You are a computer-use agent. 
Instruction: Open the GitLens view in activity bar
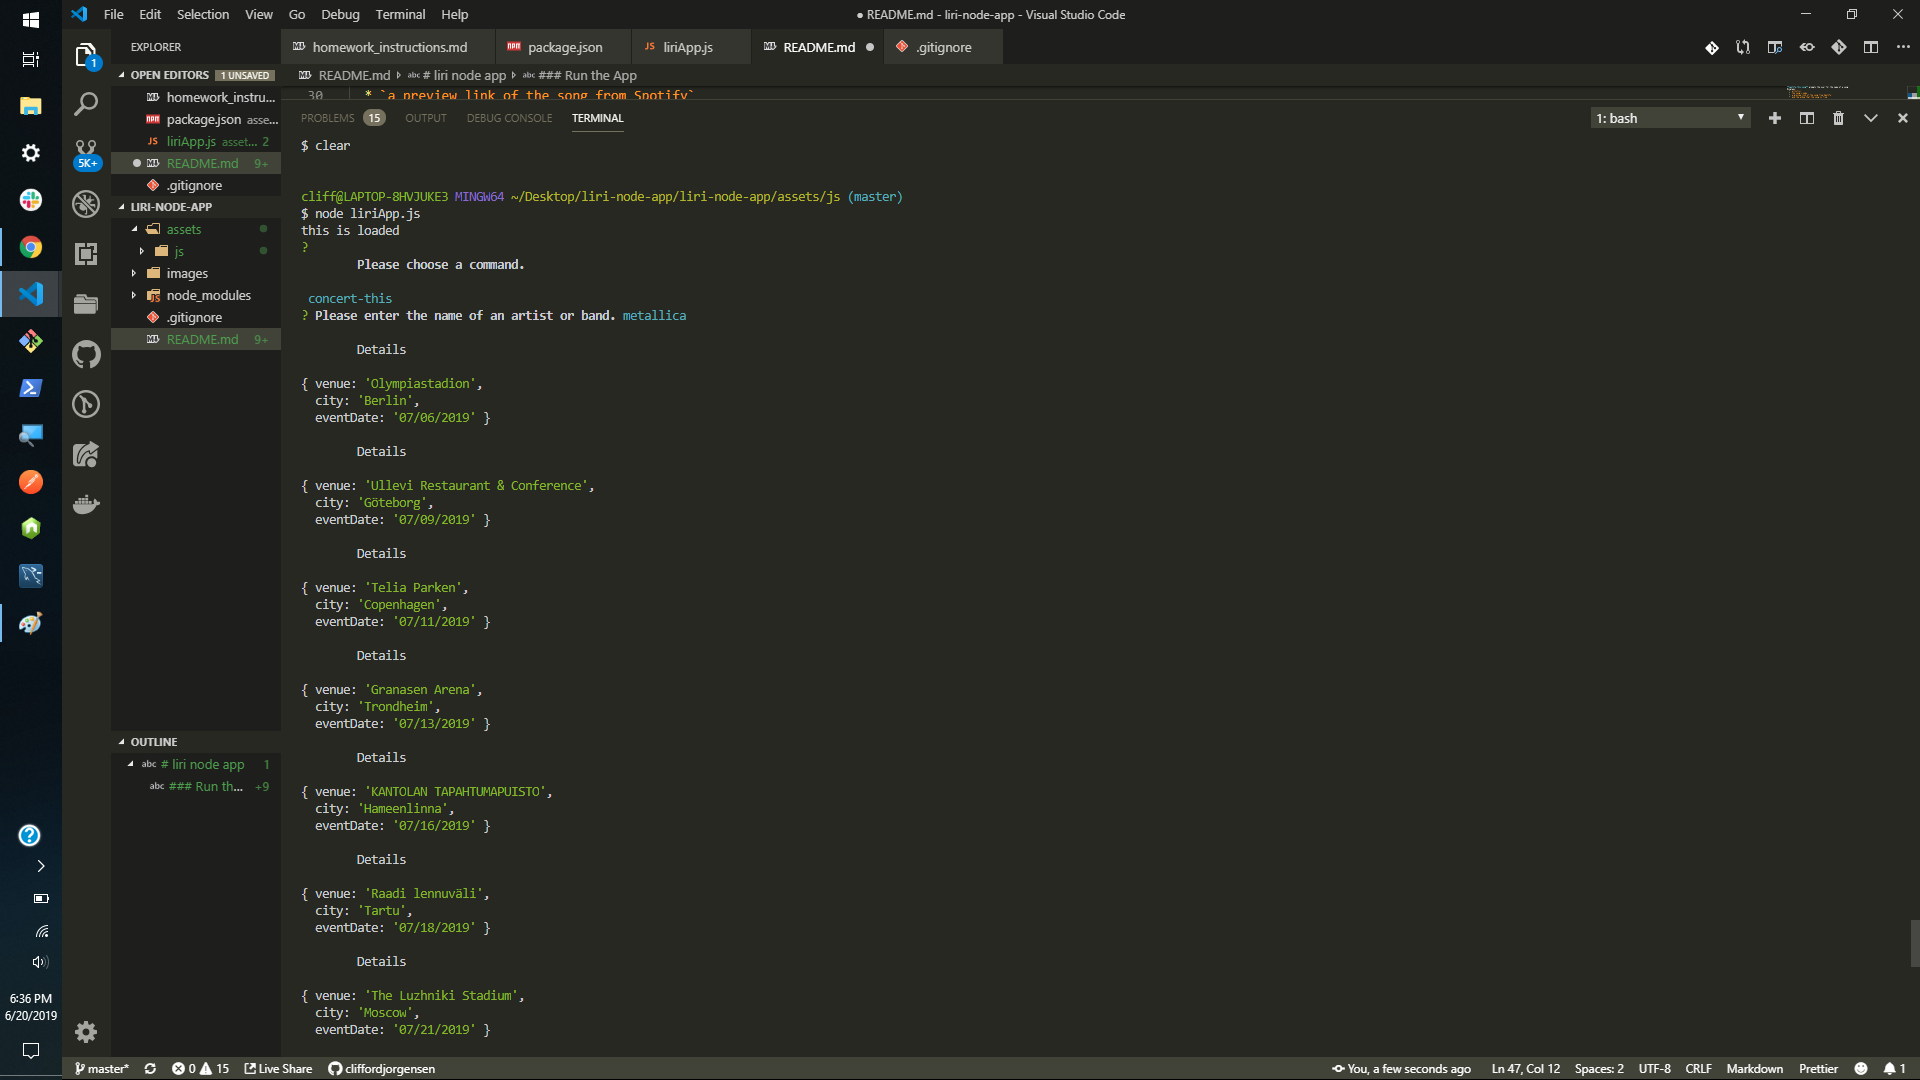(x=86, y=404)
